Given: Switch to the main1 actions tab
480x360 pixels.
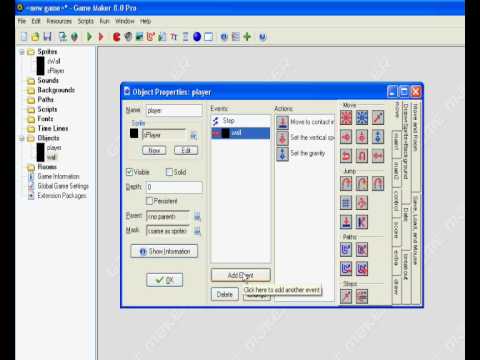Looking at the screenshot, I should click(x=396, y=143).
